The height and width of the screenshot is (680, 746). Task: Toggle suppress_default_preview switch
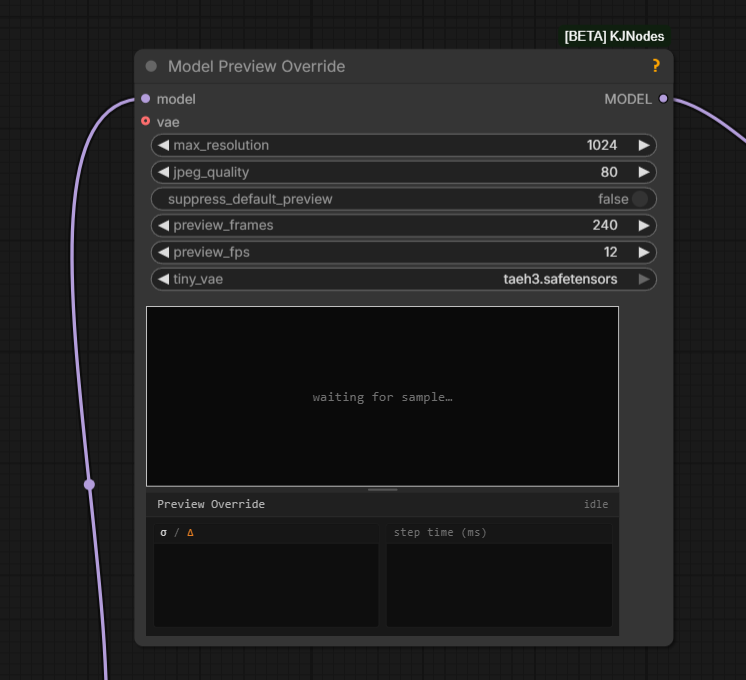[640, 199]
